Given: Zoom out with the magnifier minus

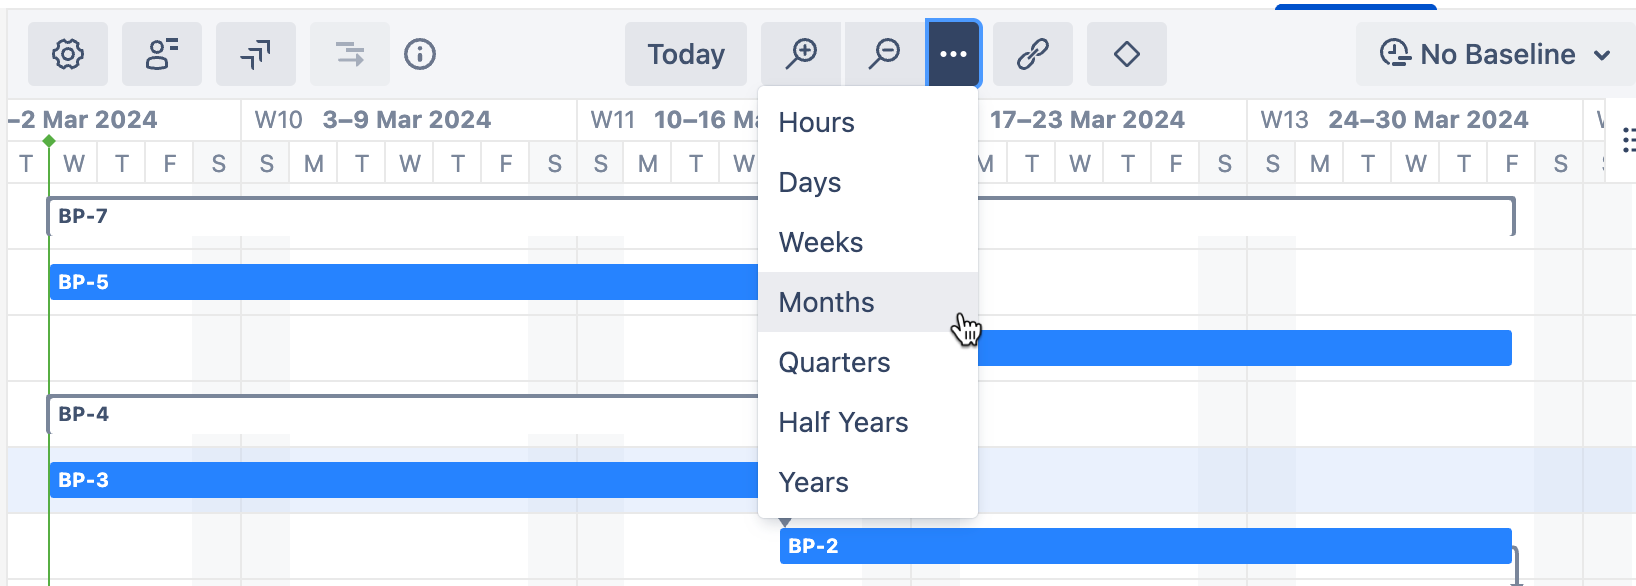Looking at the screenshot, I should point(884,54).
